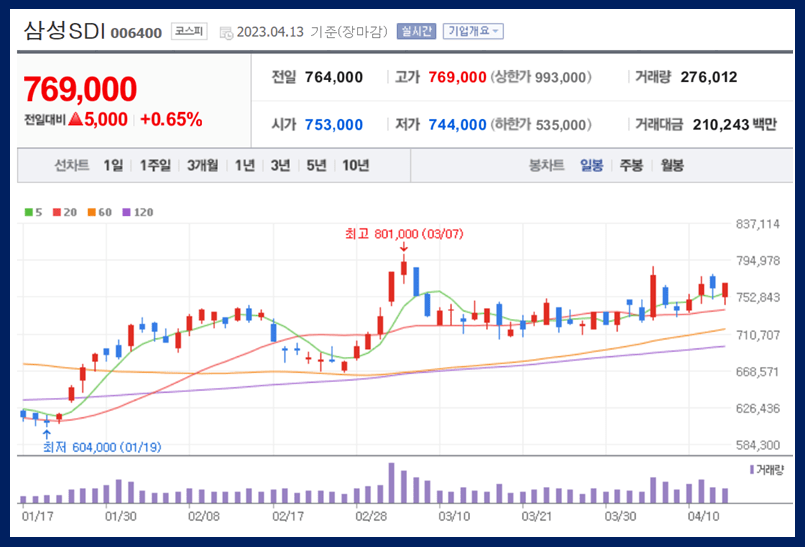Click the green 5-day average legend square
The width and height of the screenshot is (805, 547).
(x=28, y=212)
